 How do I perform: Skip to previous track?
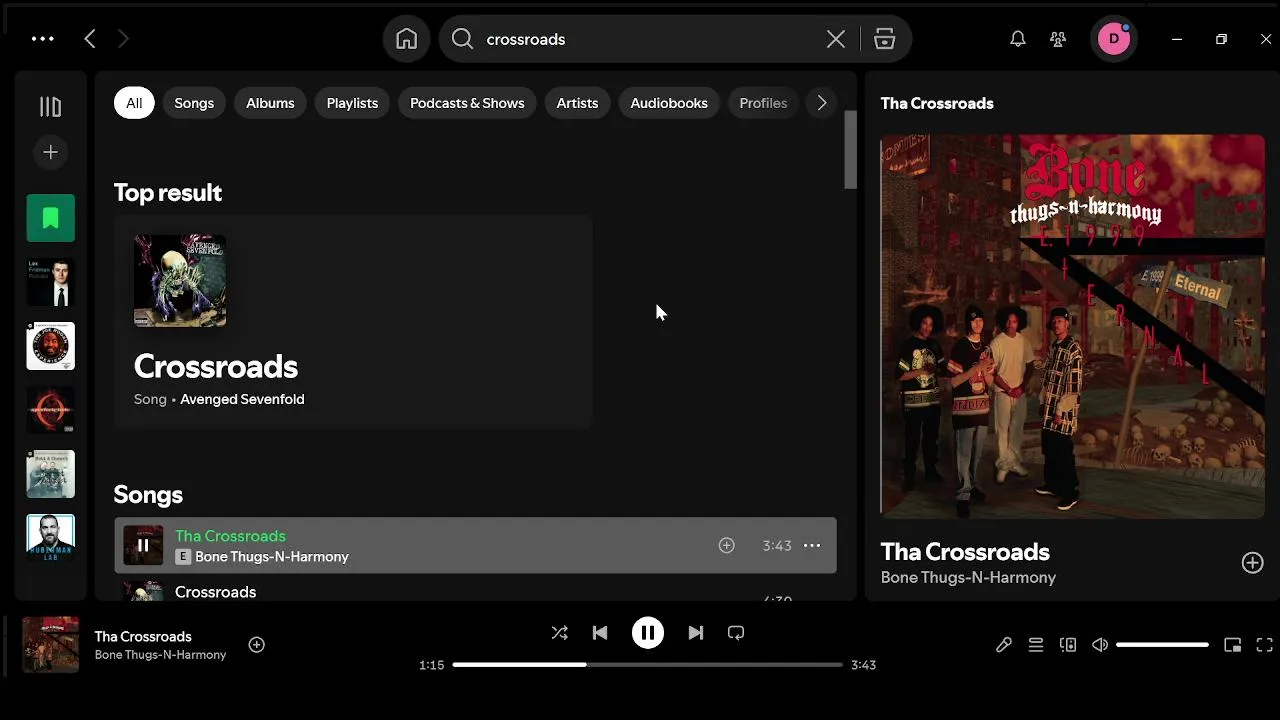(600, 633)
